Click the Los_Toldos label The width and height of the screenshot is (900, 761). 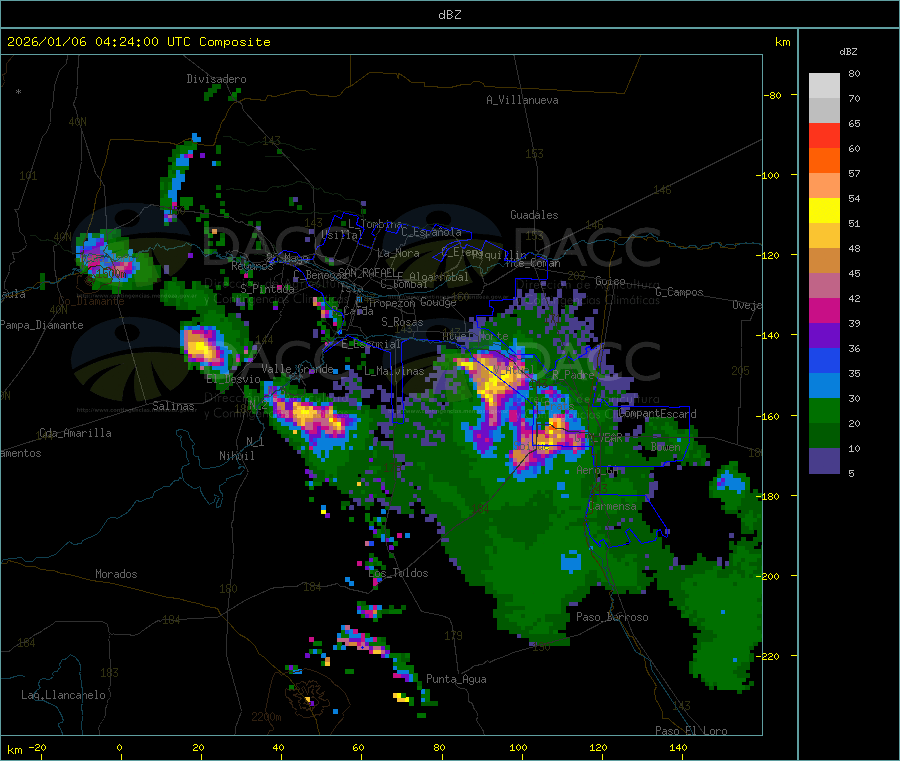pos(398,573)
